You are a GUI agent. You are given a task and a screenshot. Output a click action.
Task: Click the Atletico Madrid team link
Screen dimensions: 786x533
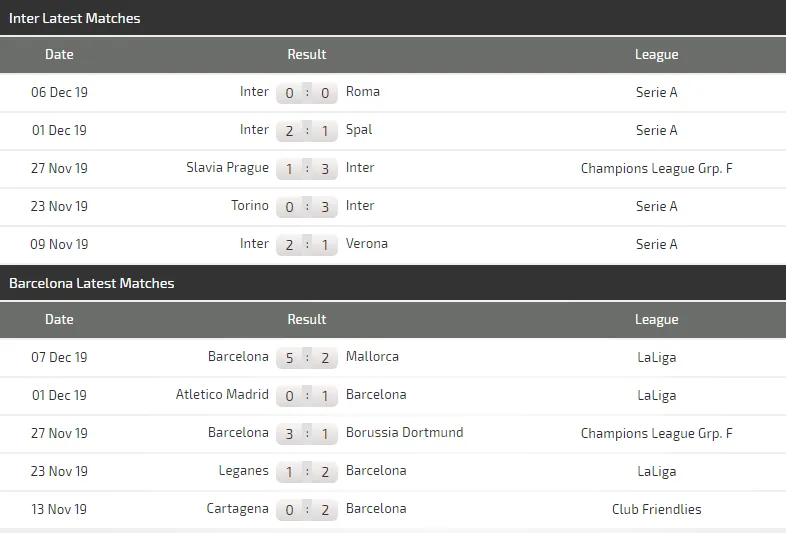(222, 395)
